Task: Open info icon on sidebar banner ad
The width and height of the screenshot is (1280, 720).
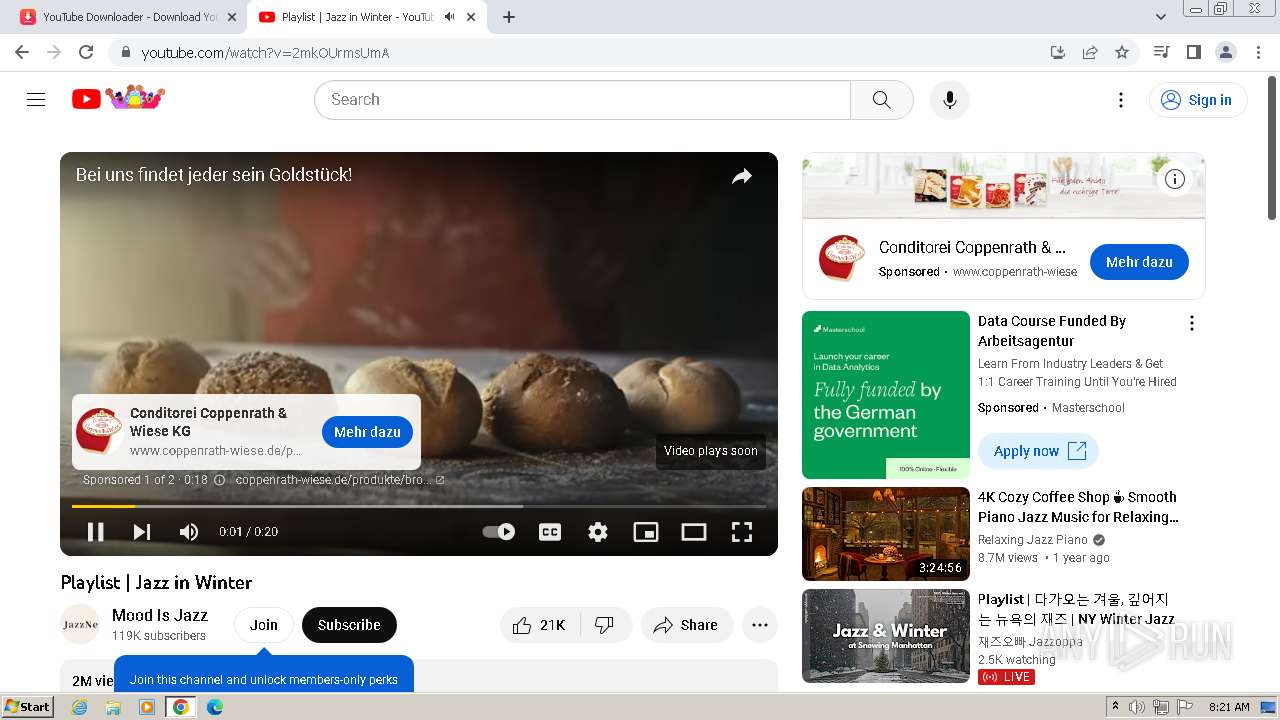Action: [1175, 179]
